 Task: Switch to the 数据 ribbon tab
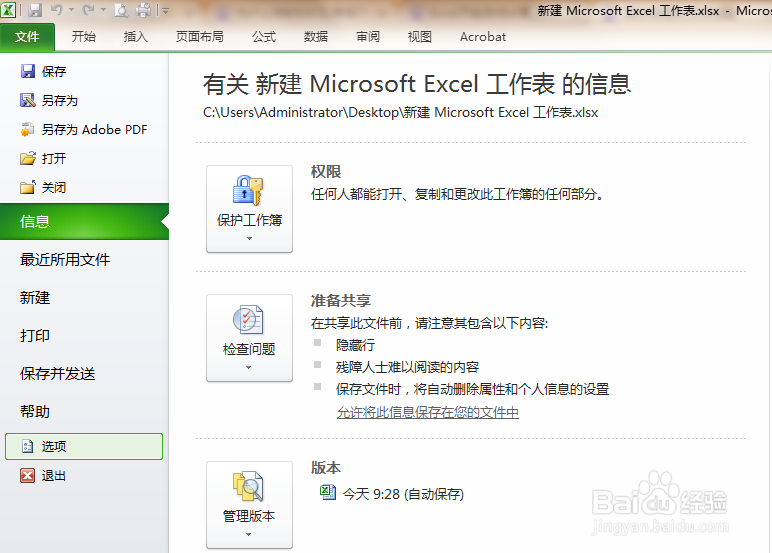pos(316,37)
